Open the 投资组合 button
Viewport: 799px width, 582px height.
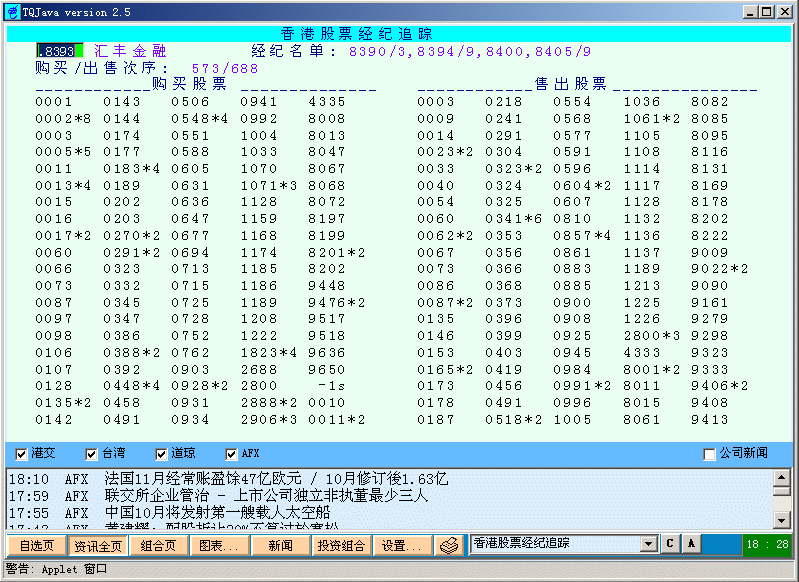(341, 546)
